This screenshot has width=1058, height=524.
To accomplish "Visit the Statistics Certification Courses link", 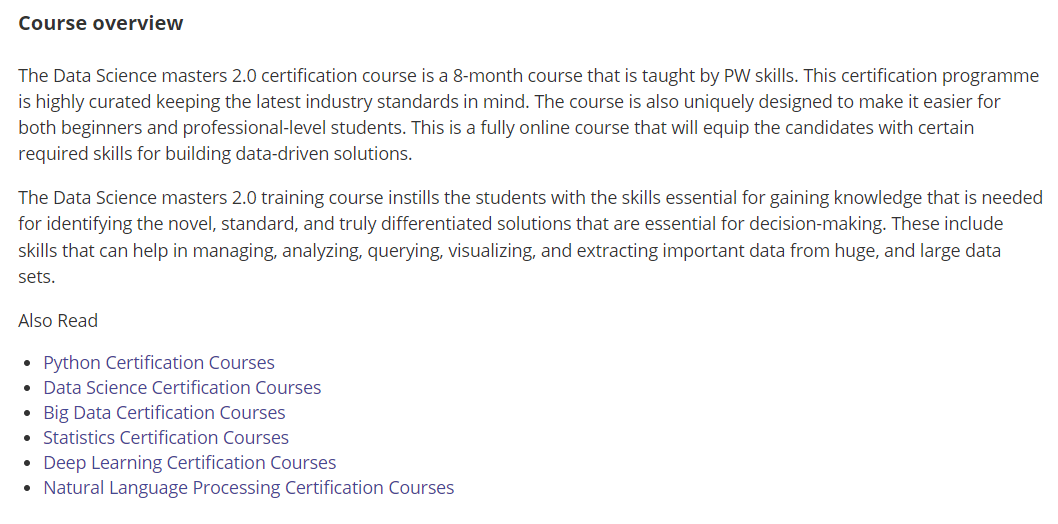I will point(165,437).
